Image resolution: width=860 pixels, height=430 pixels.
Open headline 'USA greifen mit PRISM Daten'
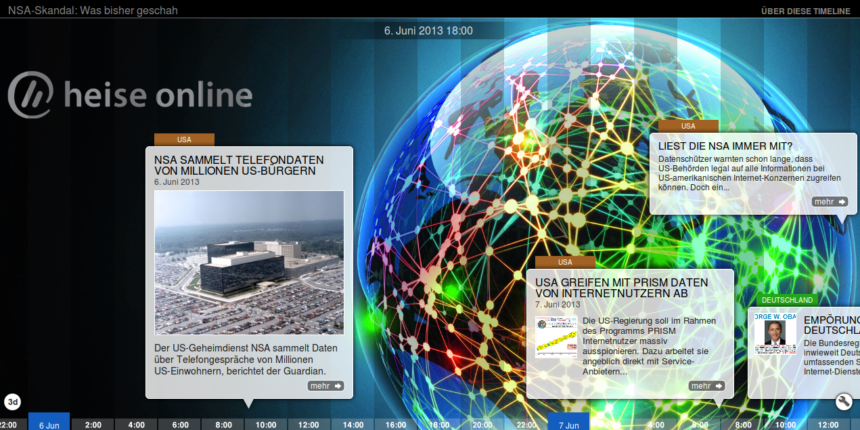point(621,288)
